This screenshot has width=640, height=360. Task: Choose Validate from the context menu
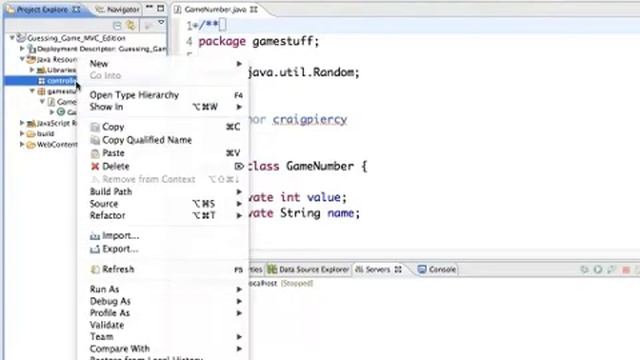163,325
